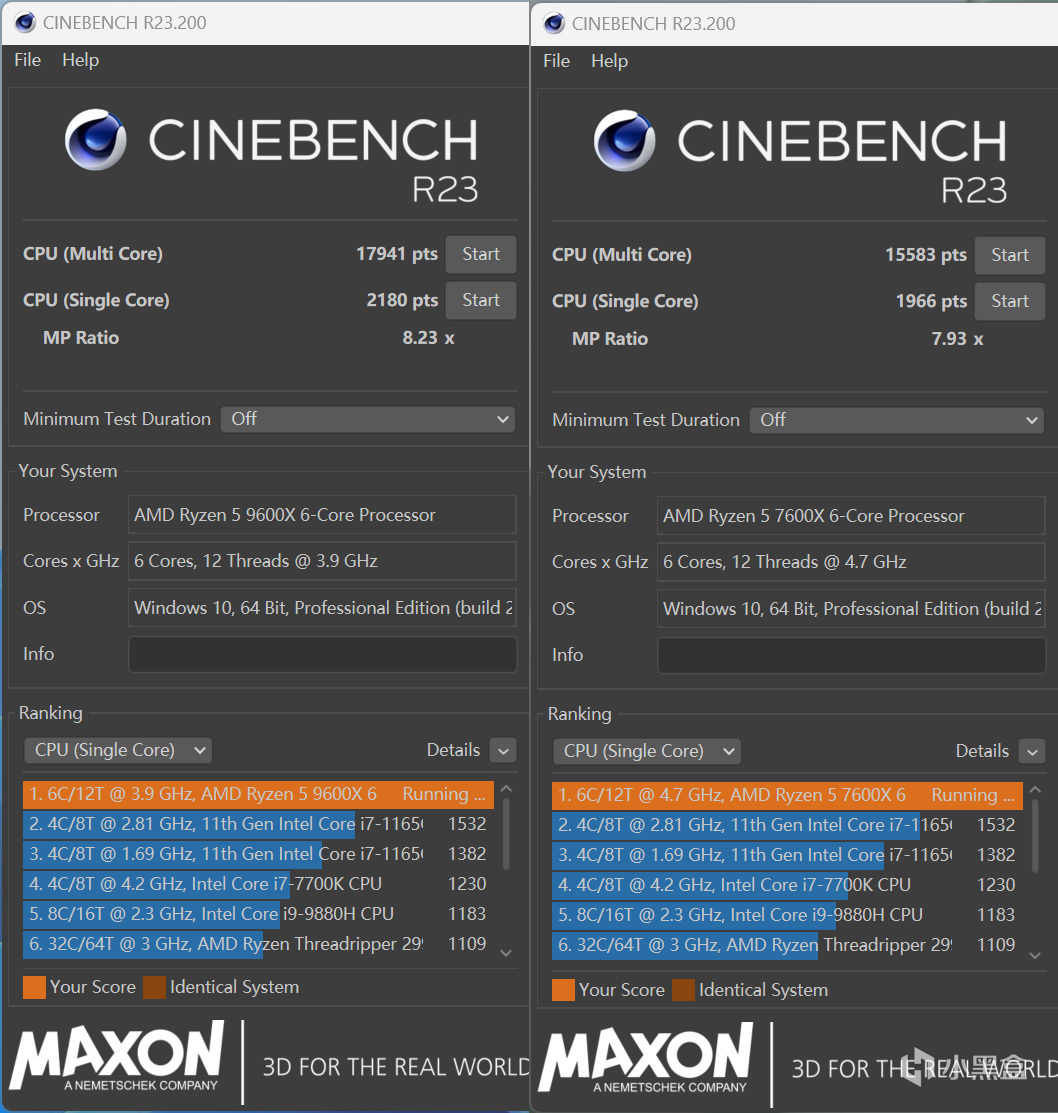Select Threadripper row in right ranking
The width and height of the screenshot is (1058, 1113).
tap(787, 945)
